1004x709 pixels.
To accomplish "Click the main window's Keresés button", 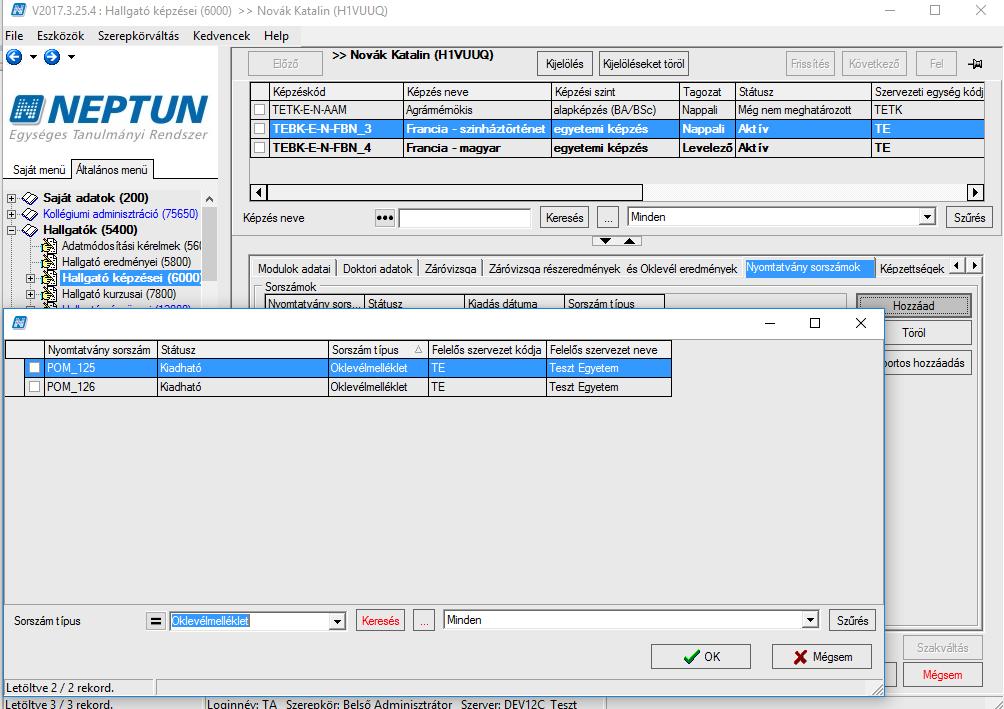I will click(x=565, y=218).
